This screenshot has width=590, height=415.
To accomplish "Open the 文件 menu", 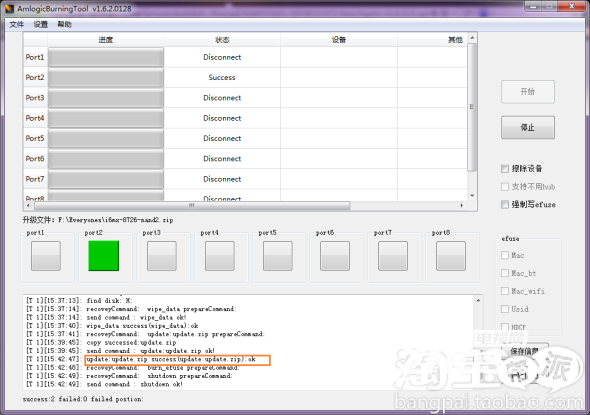I will 17,24.
